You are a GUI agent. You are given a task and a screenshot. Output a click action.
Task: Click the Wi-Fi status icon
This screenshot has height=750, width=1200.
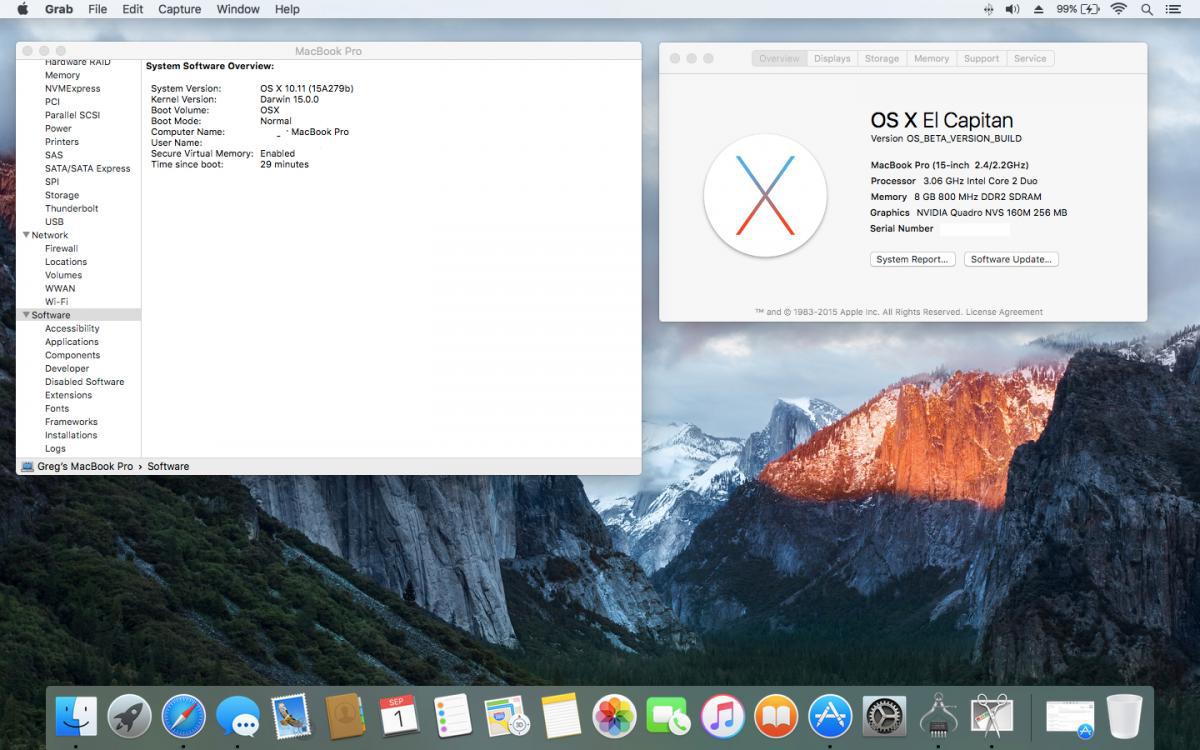pyautogui.click(x=1118, y=9)
